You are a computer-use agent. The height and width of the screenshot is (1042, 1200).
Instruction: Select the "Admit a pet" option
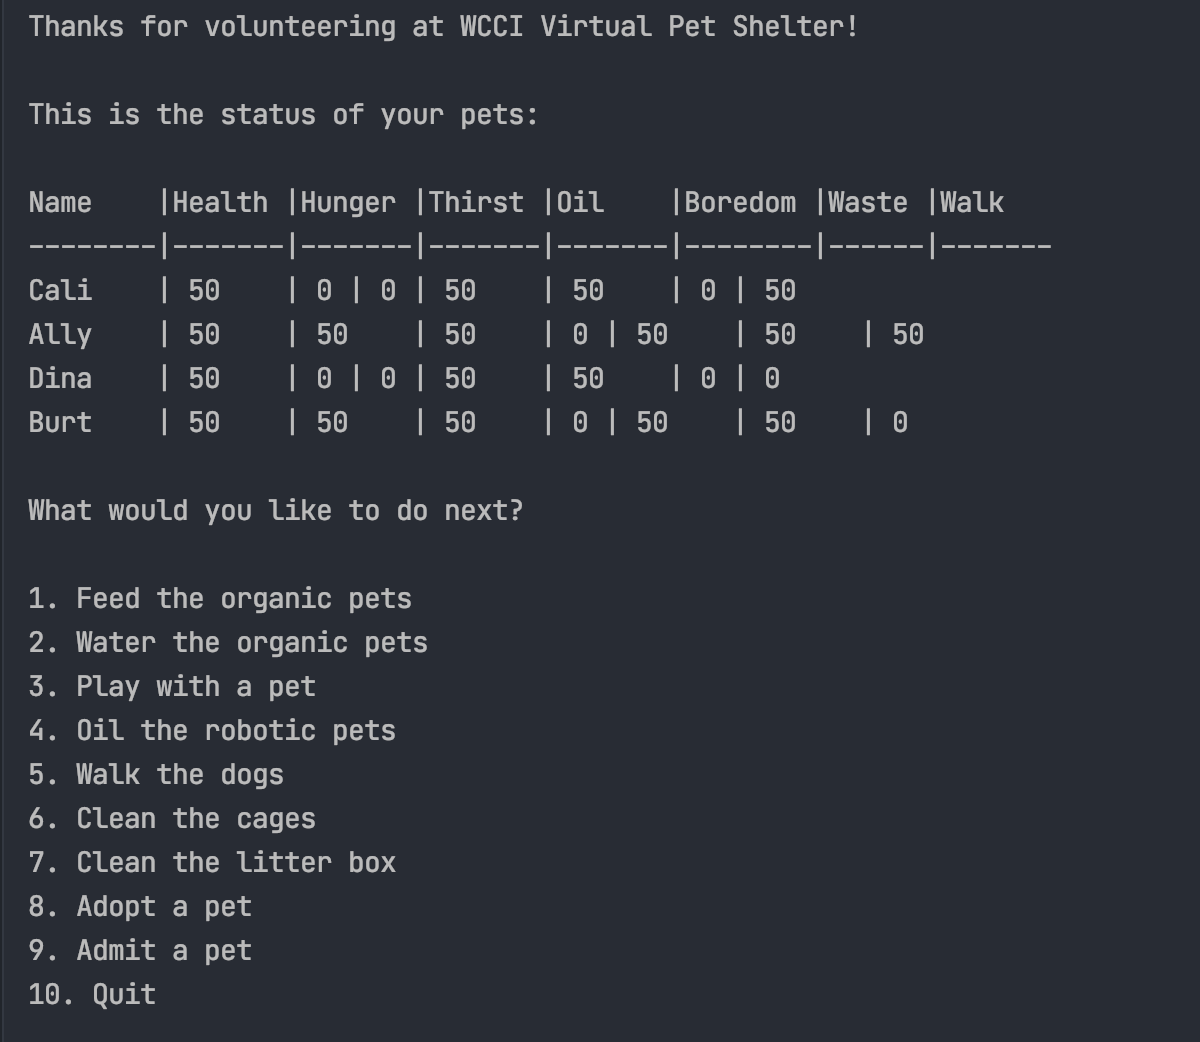(140, 951)
